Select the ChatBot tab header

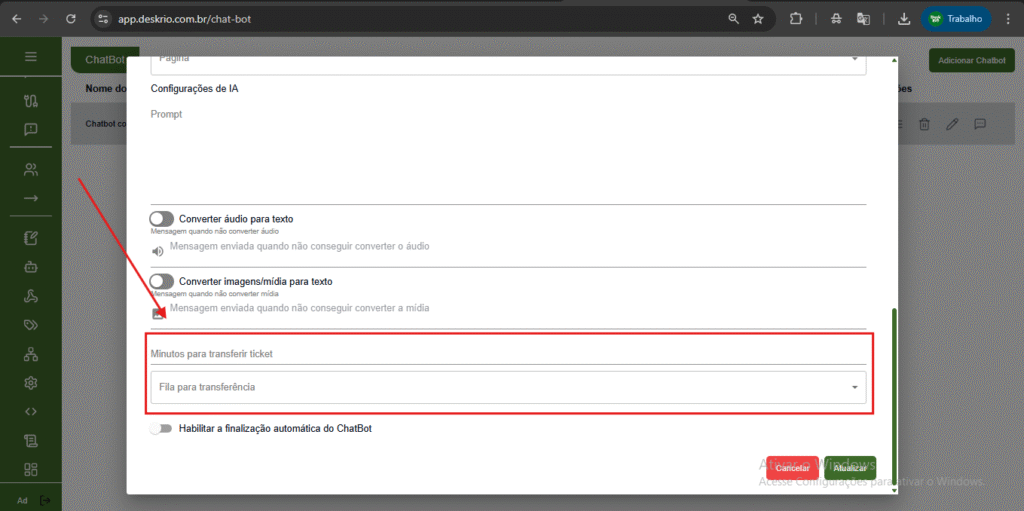[x=104, y=60]
